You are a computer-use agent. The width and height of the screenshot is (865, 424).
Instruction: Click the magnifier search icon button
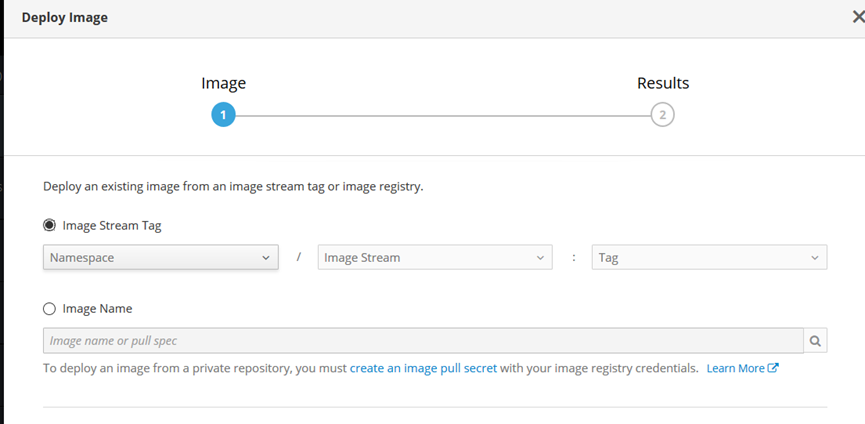[815, 341]
